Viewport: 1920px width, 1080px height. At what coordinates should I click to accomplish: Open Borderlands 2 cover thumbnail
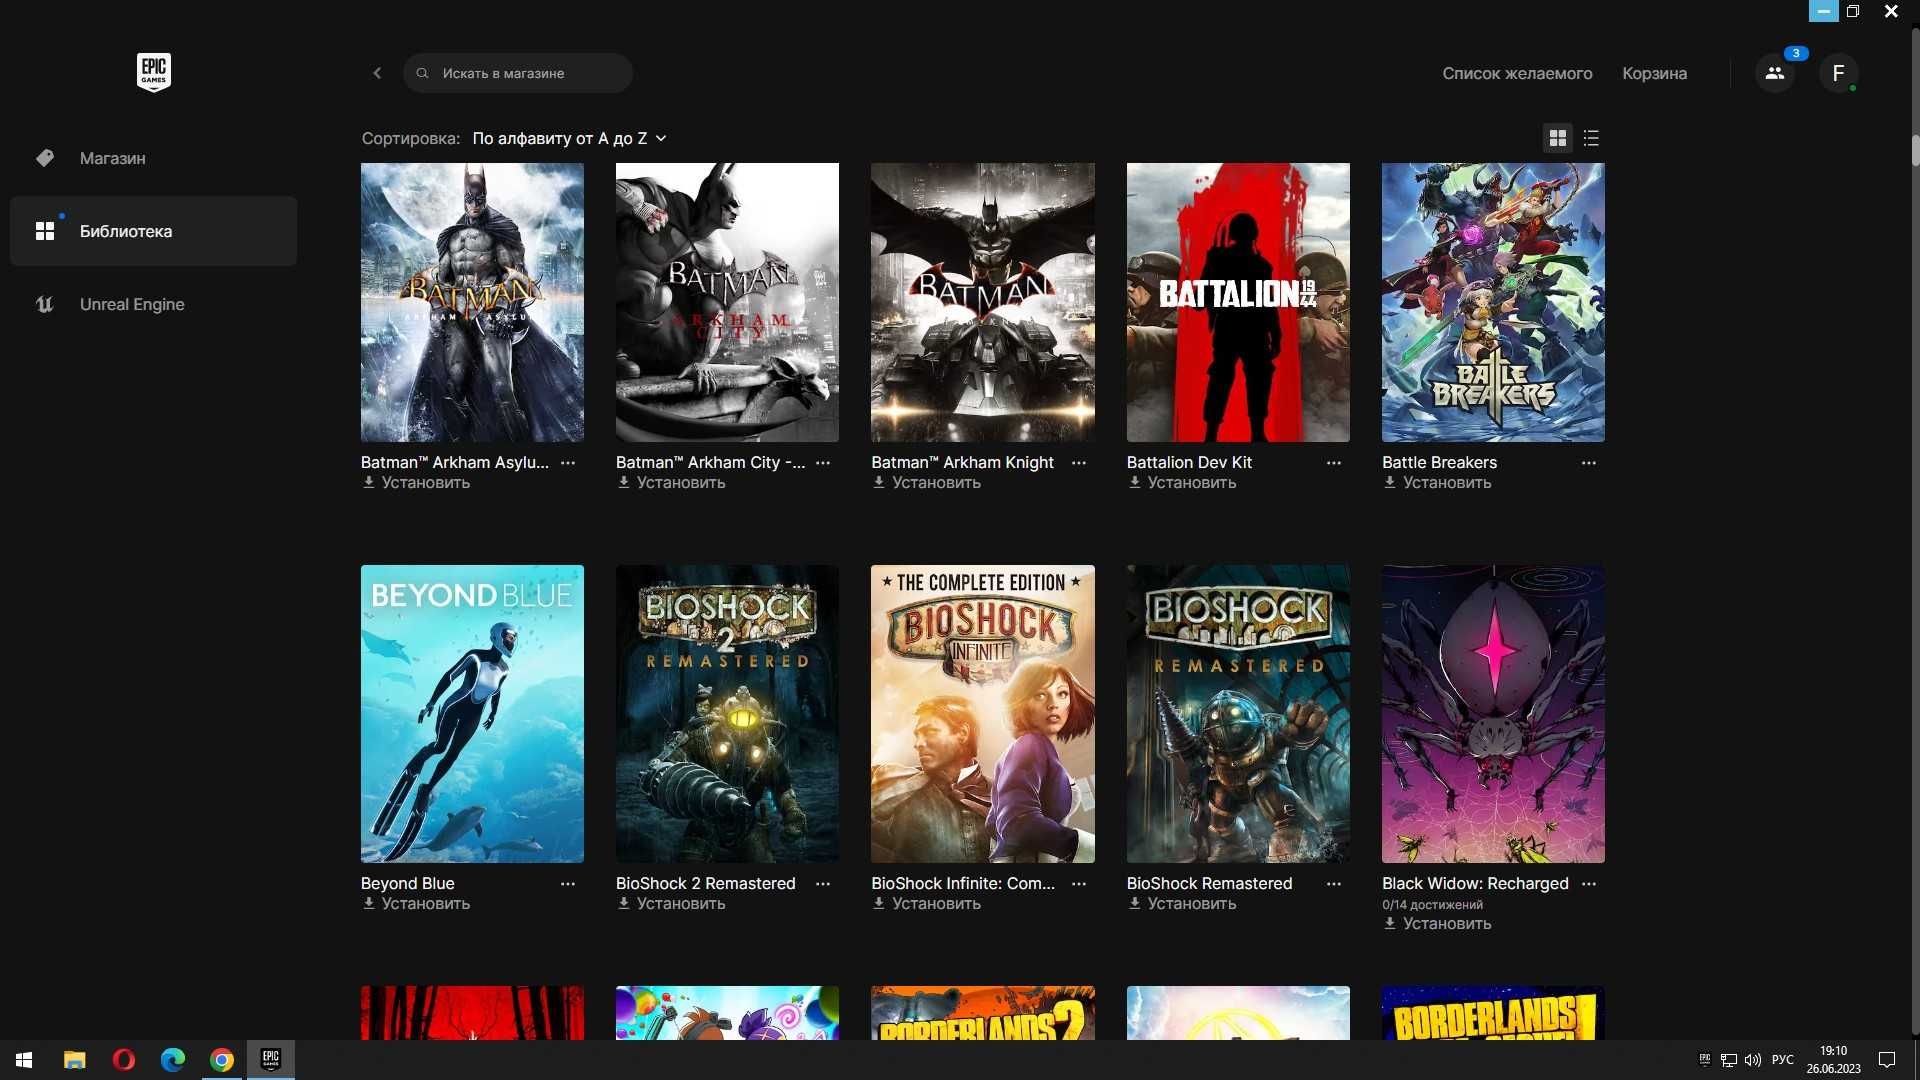pos(983,1013)
